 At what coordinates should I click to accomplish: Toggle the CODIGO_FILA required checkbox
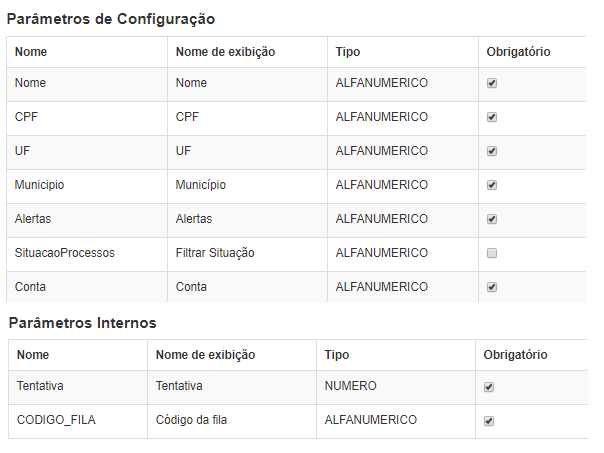[489, 421]
